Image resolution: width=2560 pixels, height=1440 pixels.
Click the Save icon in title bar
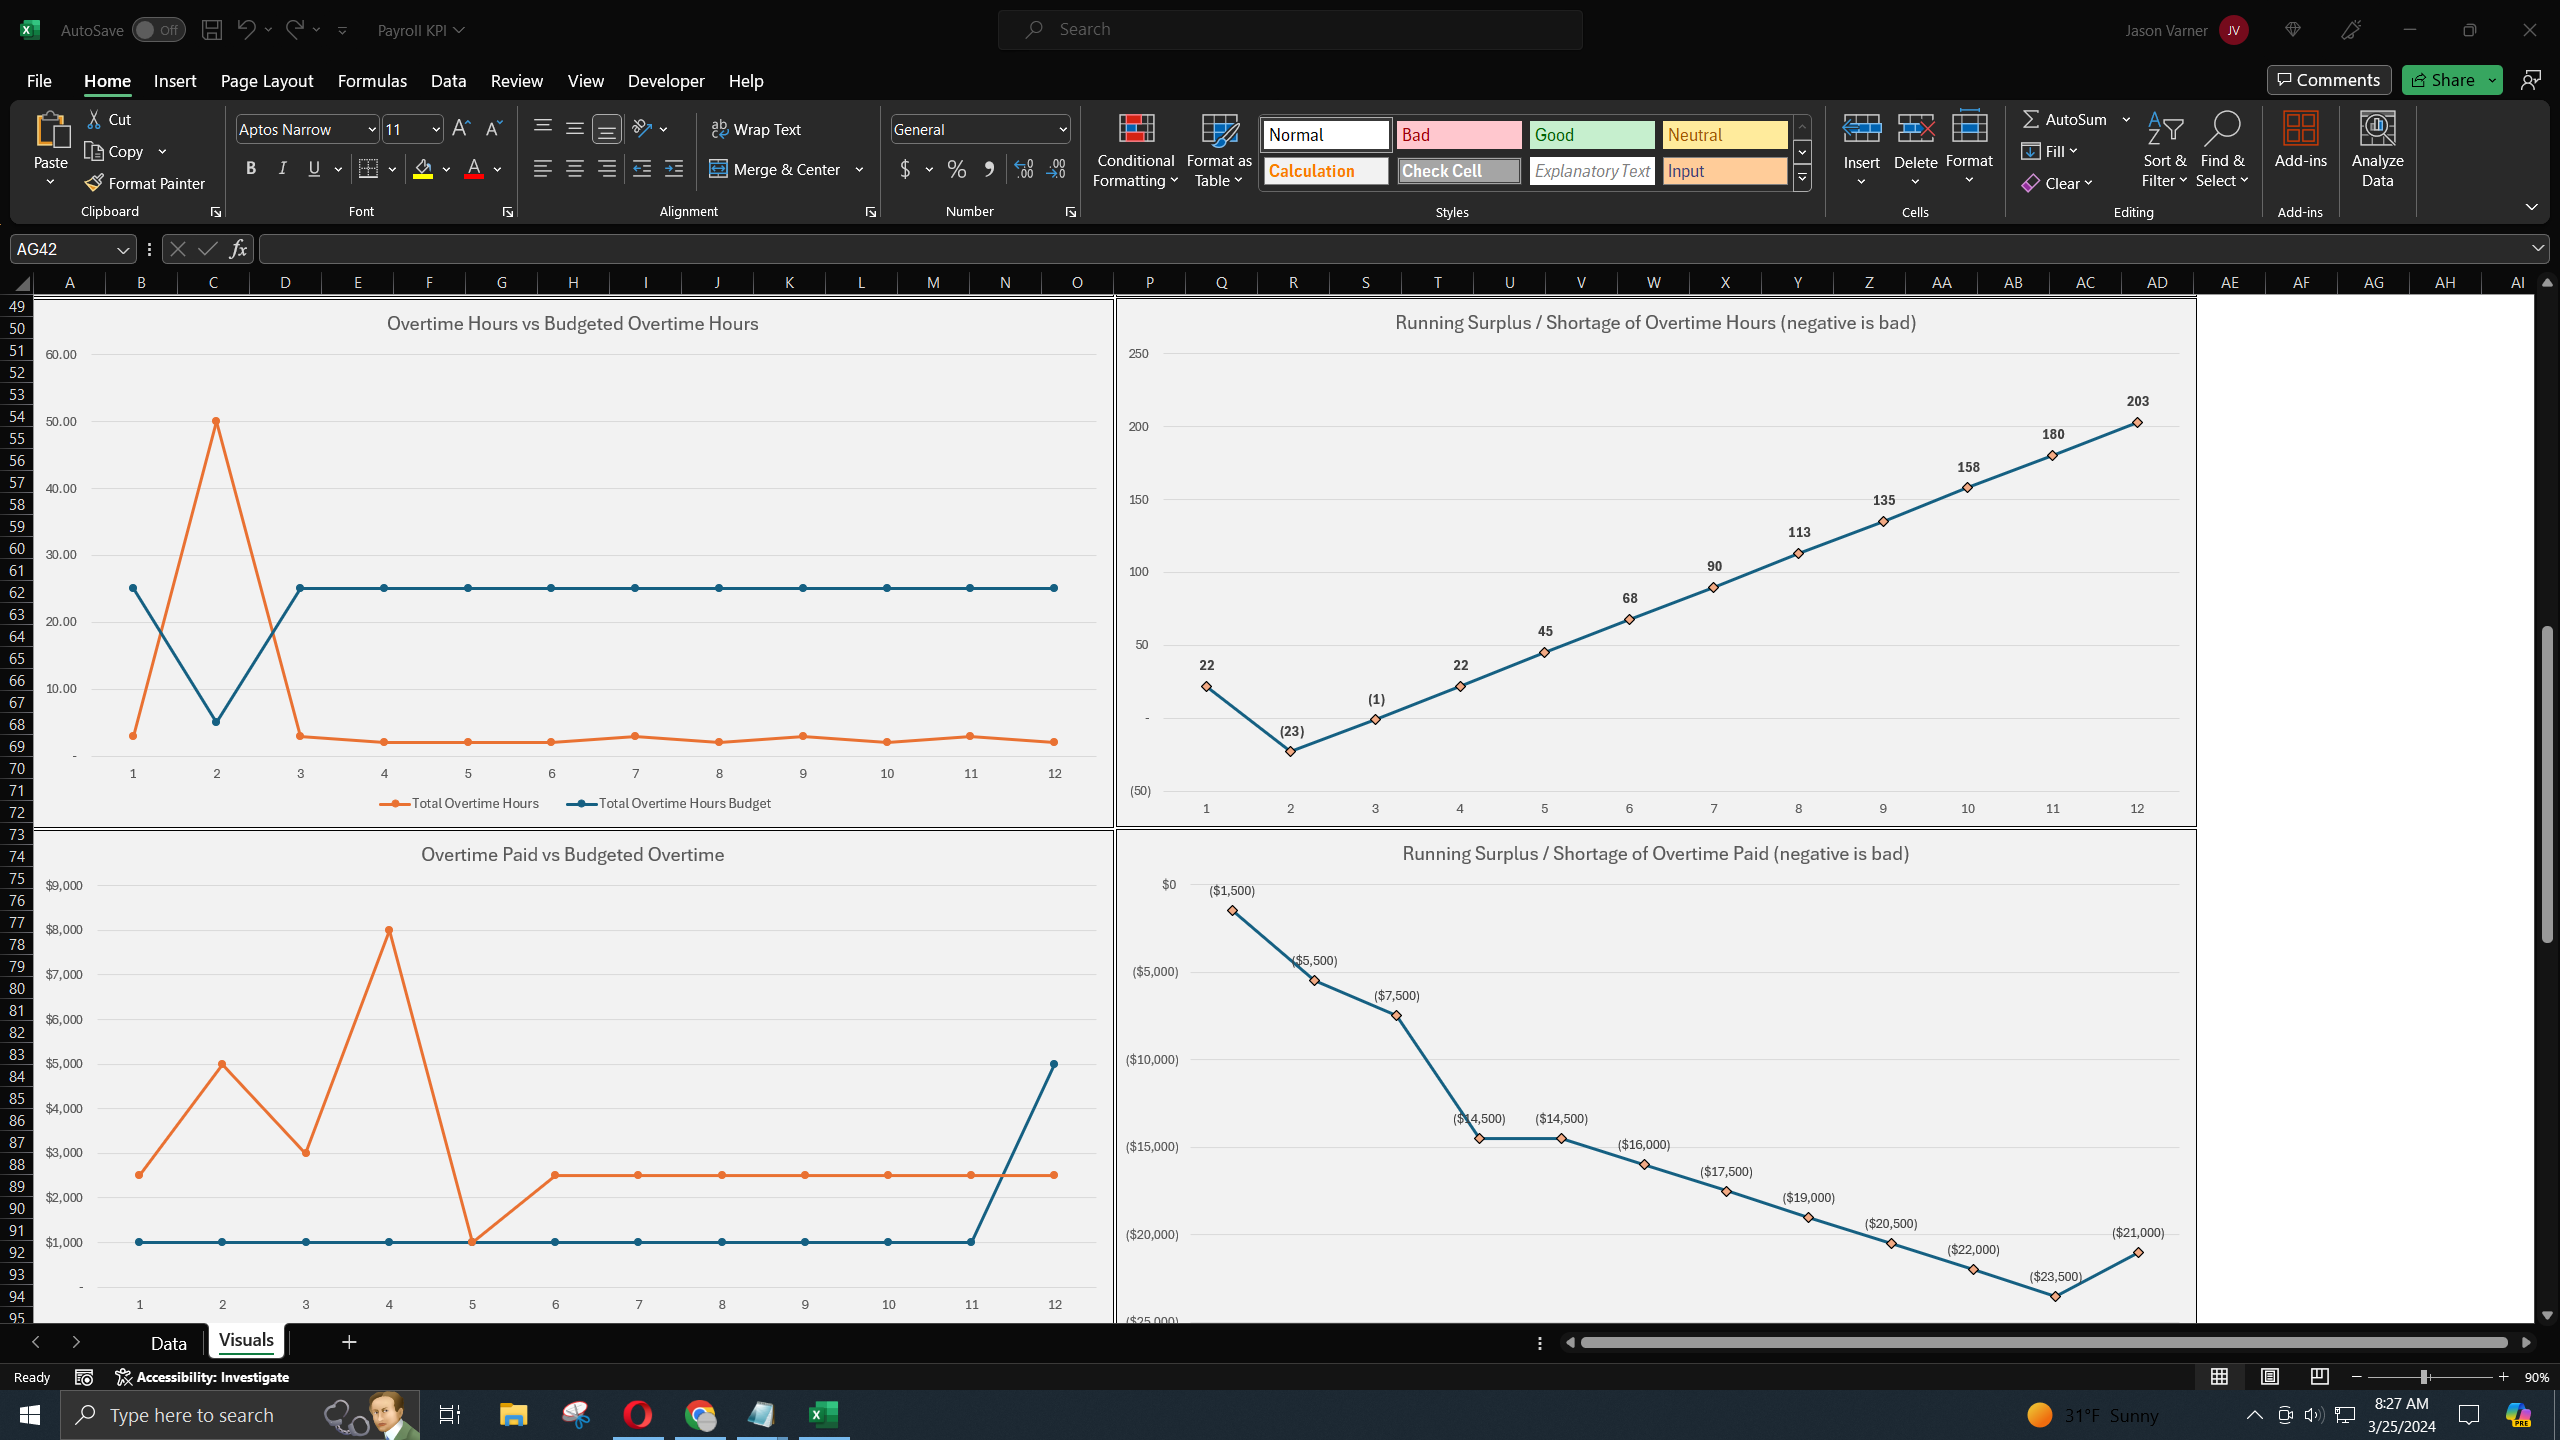pos(211,30)
